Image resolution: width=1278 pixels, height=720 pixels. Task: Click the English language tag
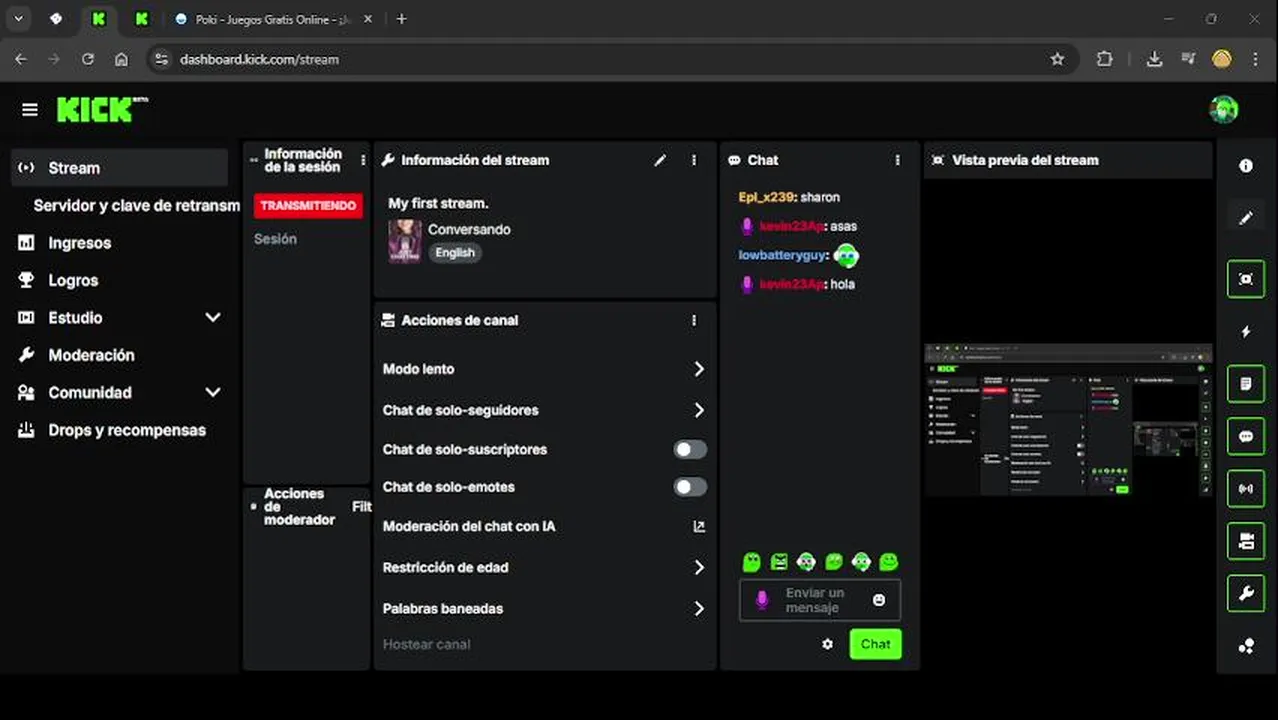point(455,253)
